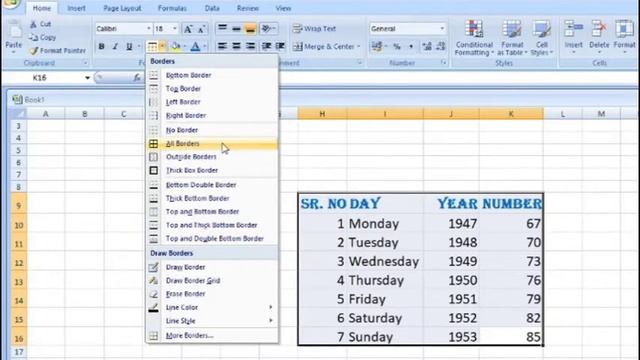Click the Insert cells button

(573, 37)
